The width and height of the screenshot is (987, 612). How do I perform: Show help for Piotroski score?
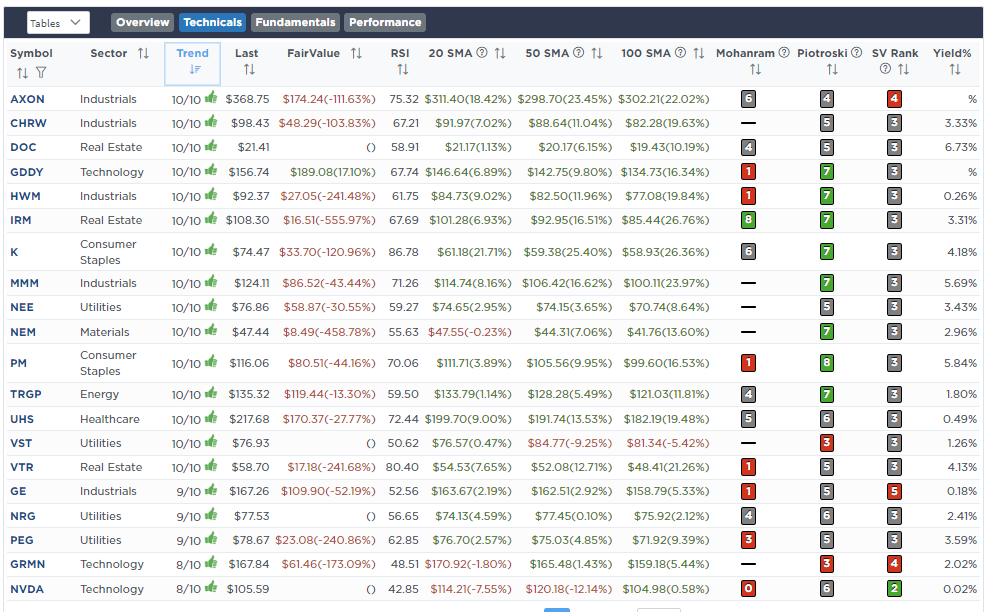pyautogui.click(x=857, y=53)
